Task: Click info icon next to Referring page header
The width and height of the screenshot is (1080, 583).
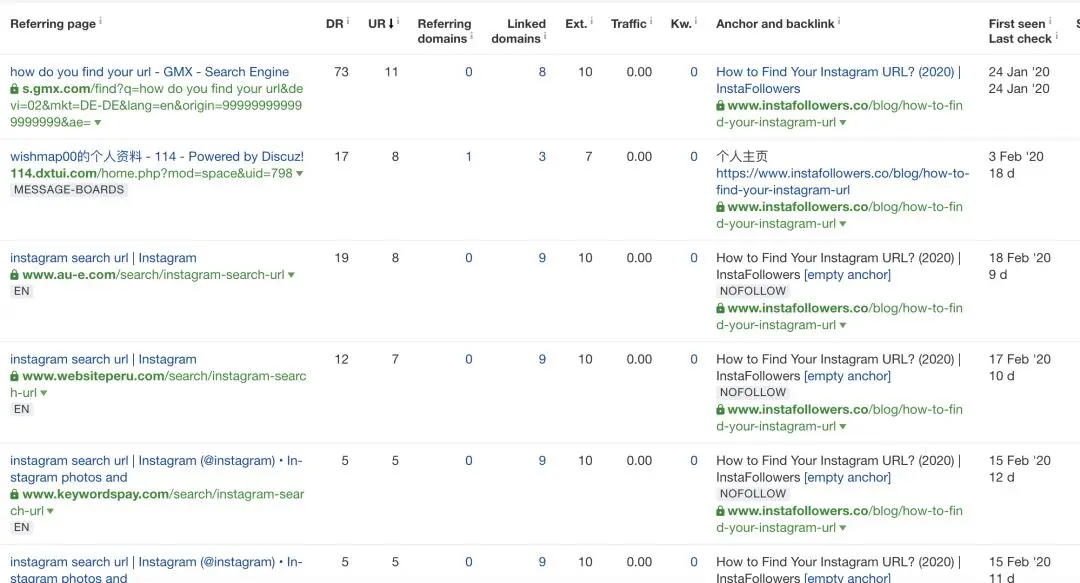Action: [101, 20]
